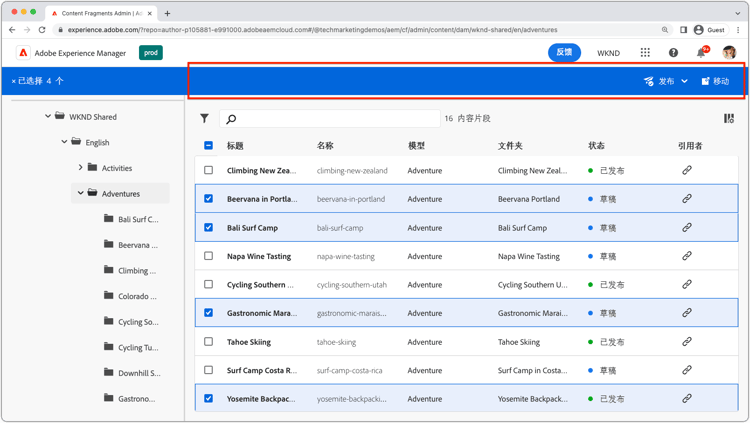Go back with the browser arrow

tap(12, 30)
